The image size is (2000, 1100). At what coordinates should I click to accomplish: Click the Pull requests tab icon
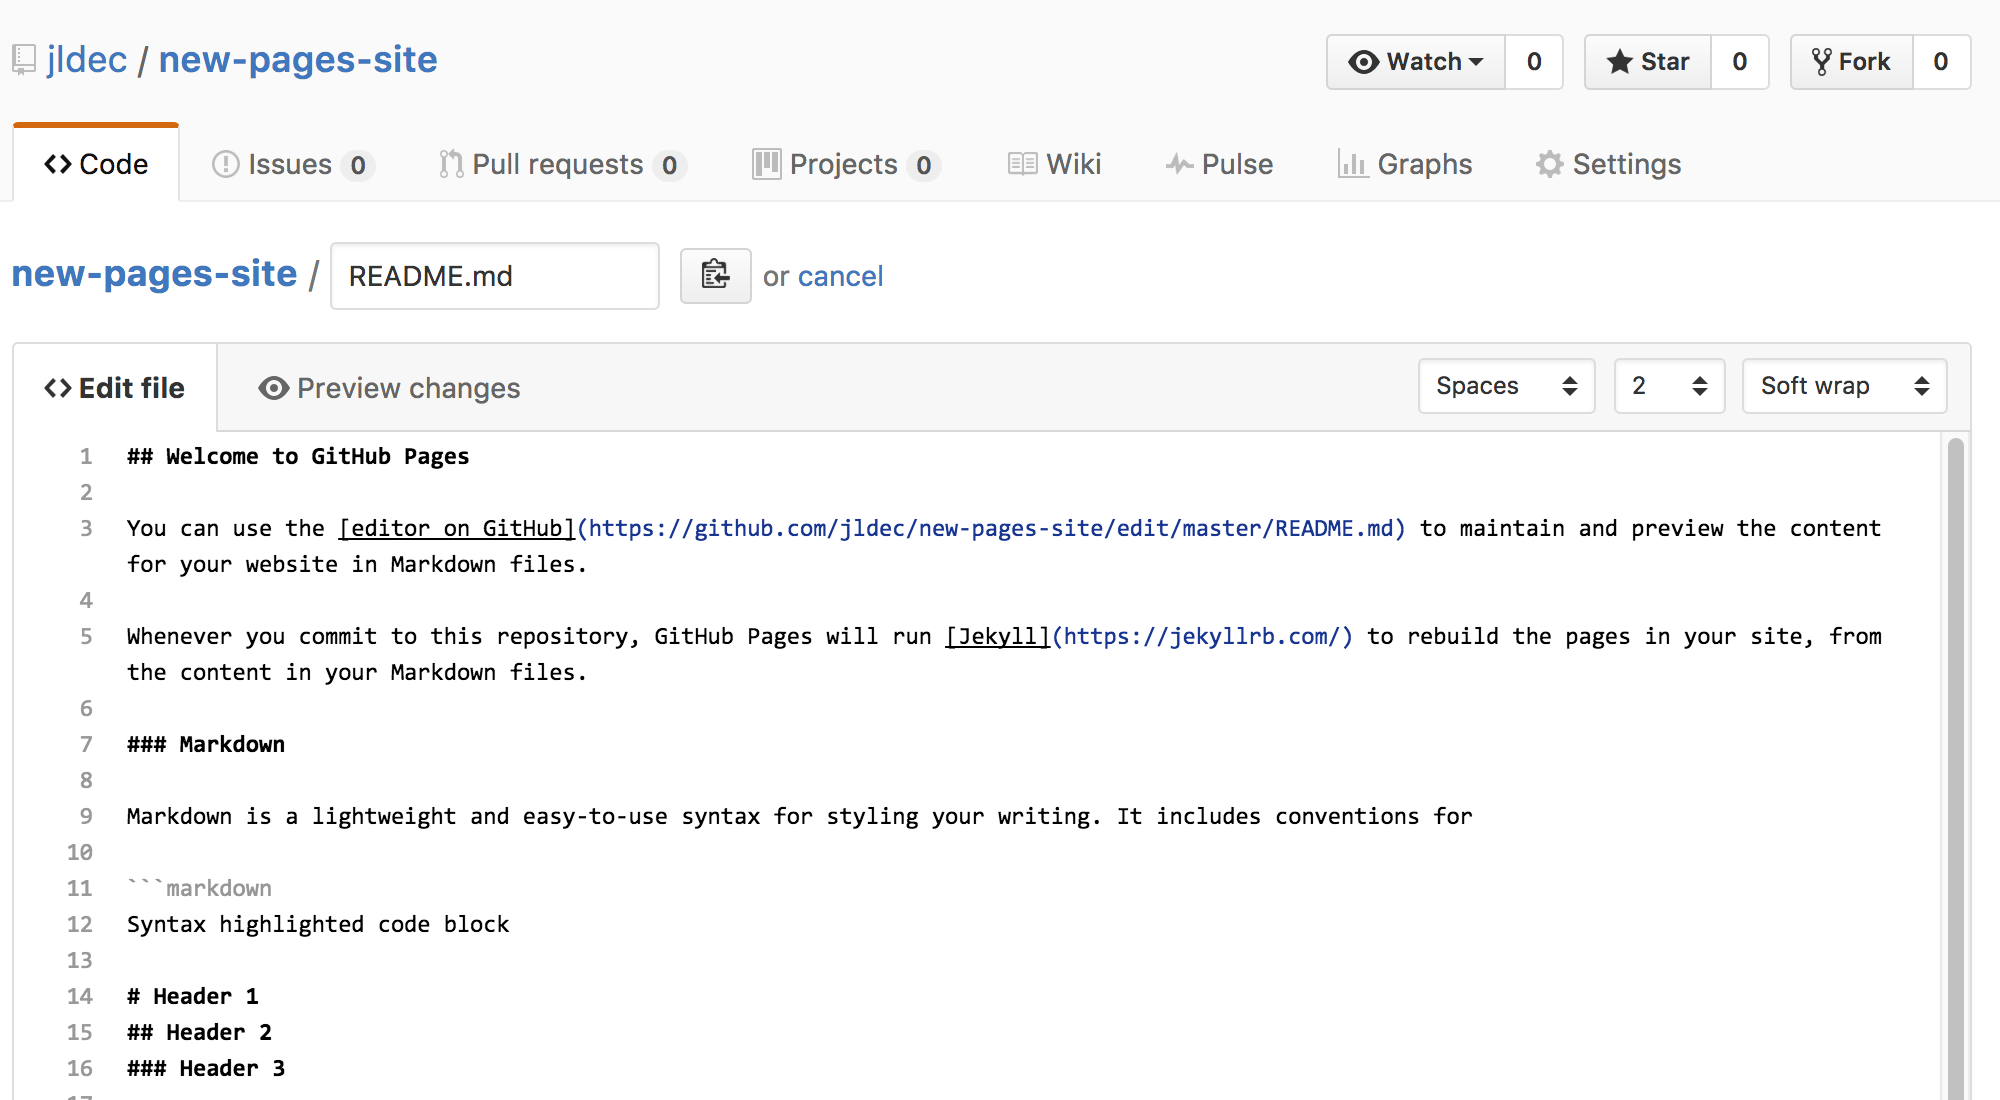(448, 164)
